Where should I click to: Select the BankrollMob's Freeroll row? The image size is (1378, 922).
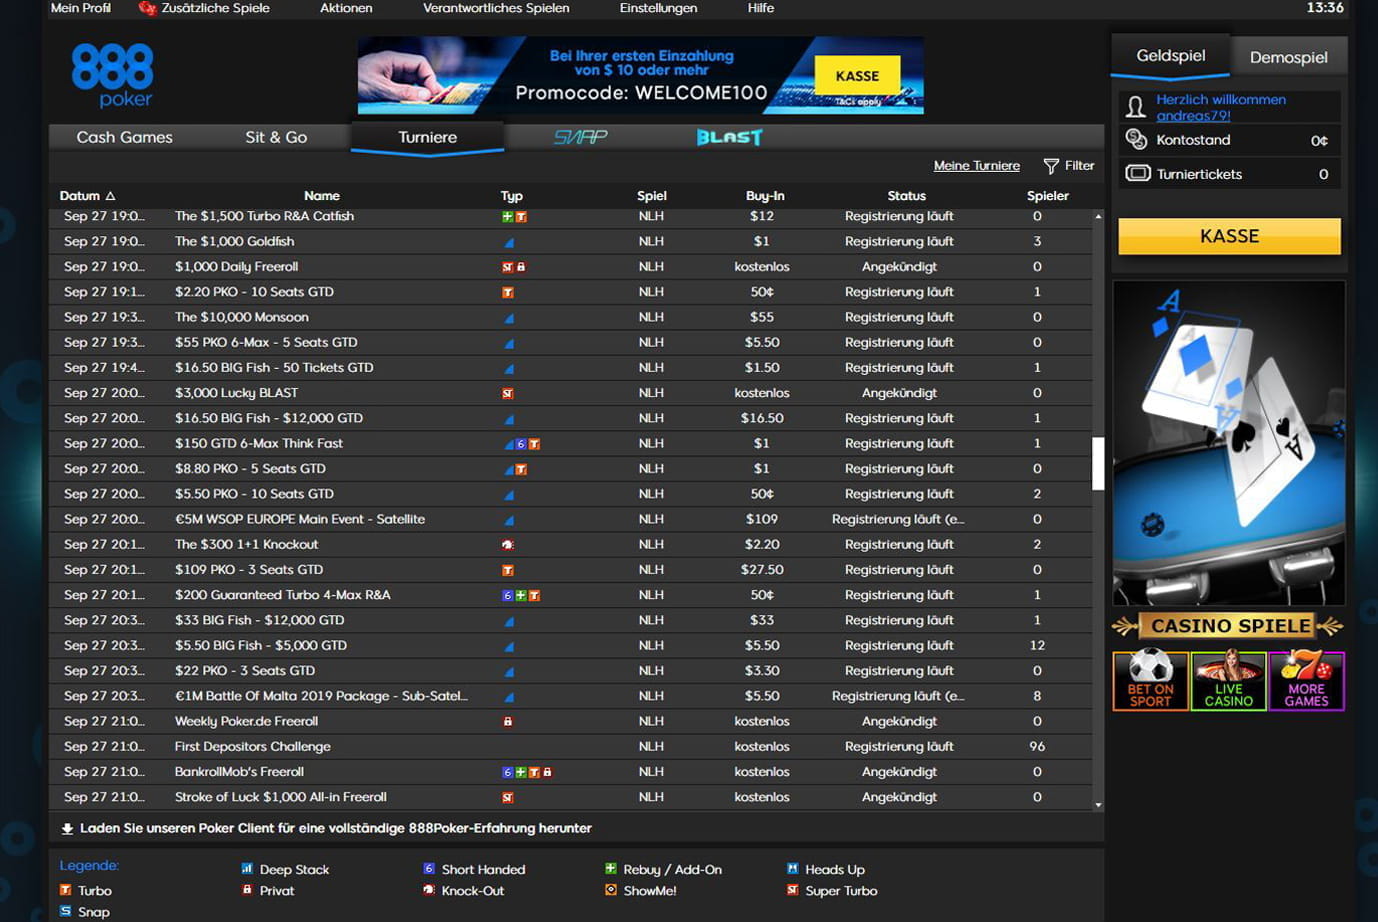[570, 772]
